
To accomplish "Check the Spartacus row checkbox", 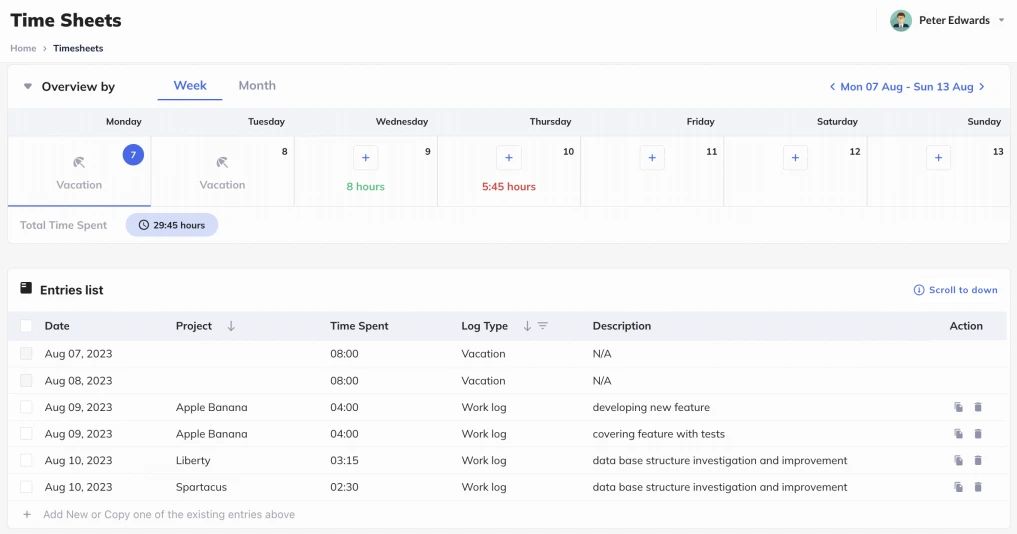I will pos(26,487).
